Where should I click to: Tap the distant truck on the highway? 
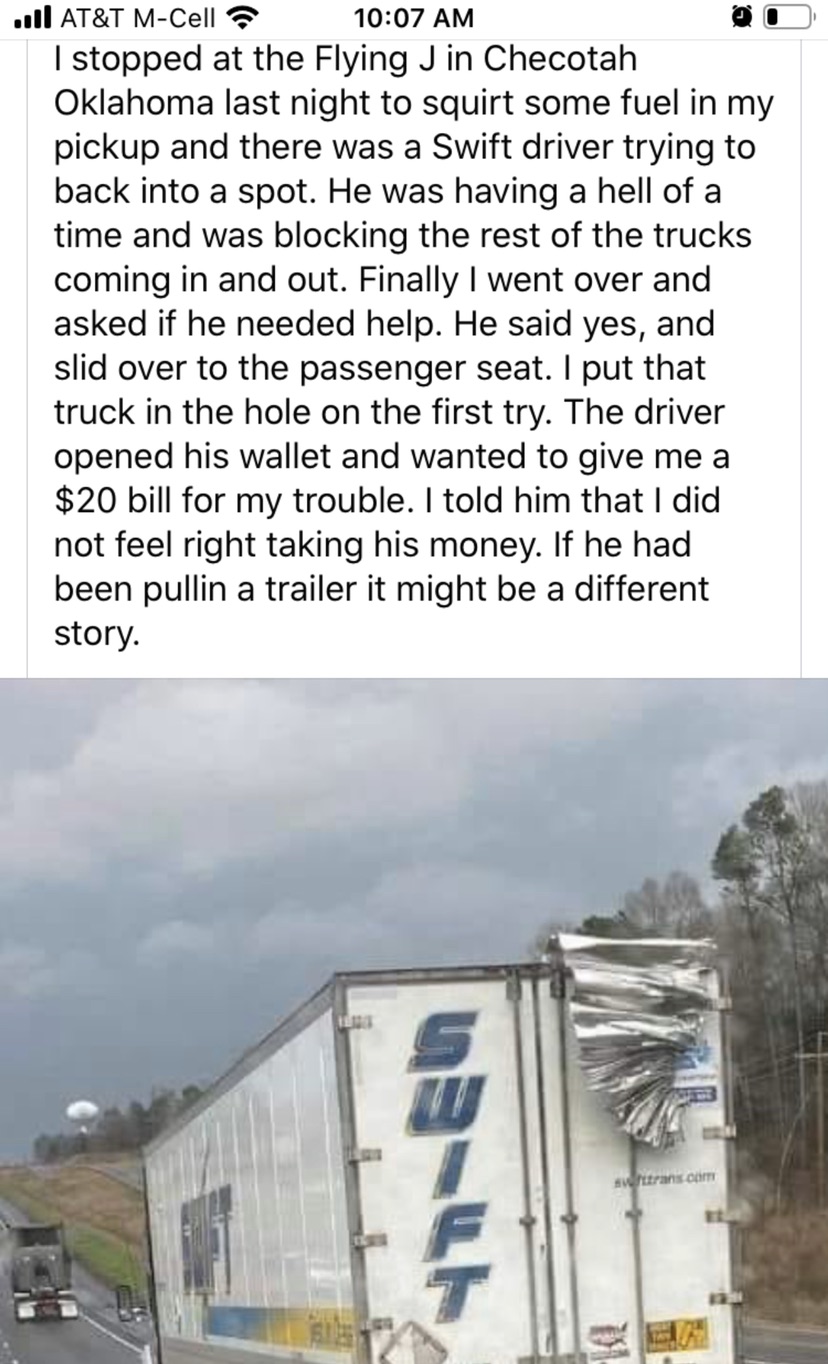tap(43, 1270)
